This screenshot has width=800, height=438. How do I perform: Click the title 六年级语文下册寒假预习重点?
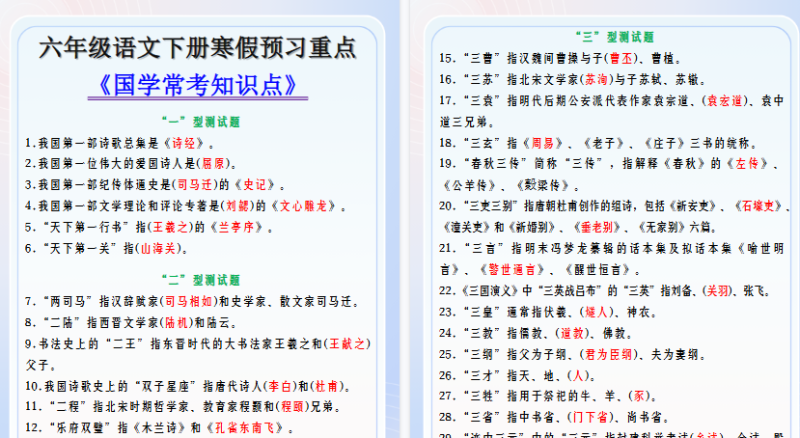(x=197, y=48)
